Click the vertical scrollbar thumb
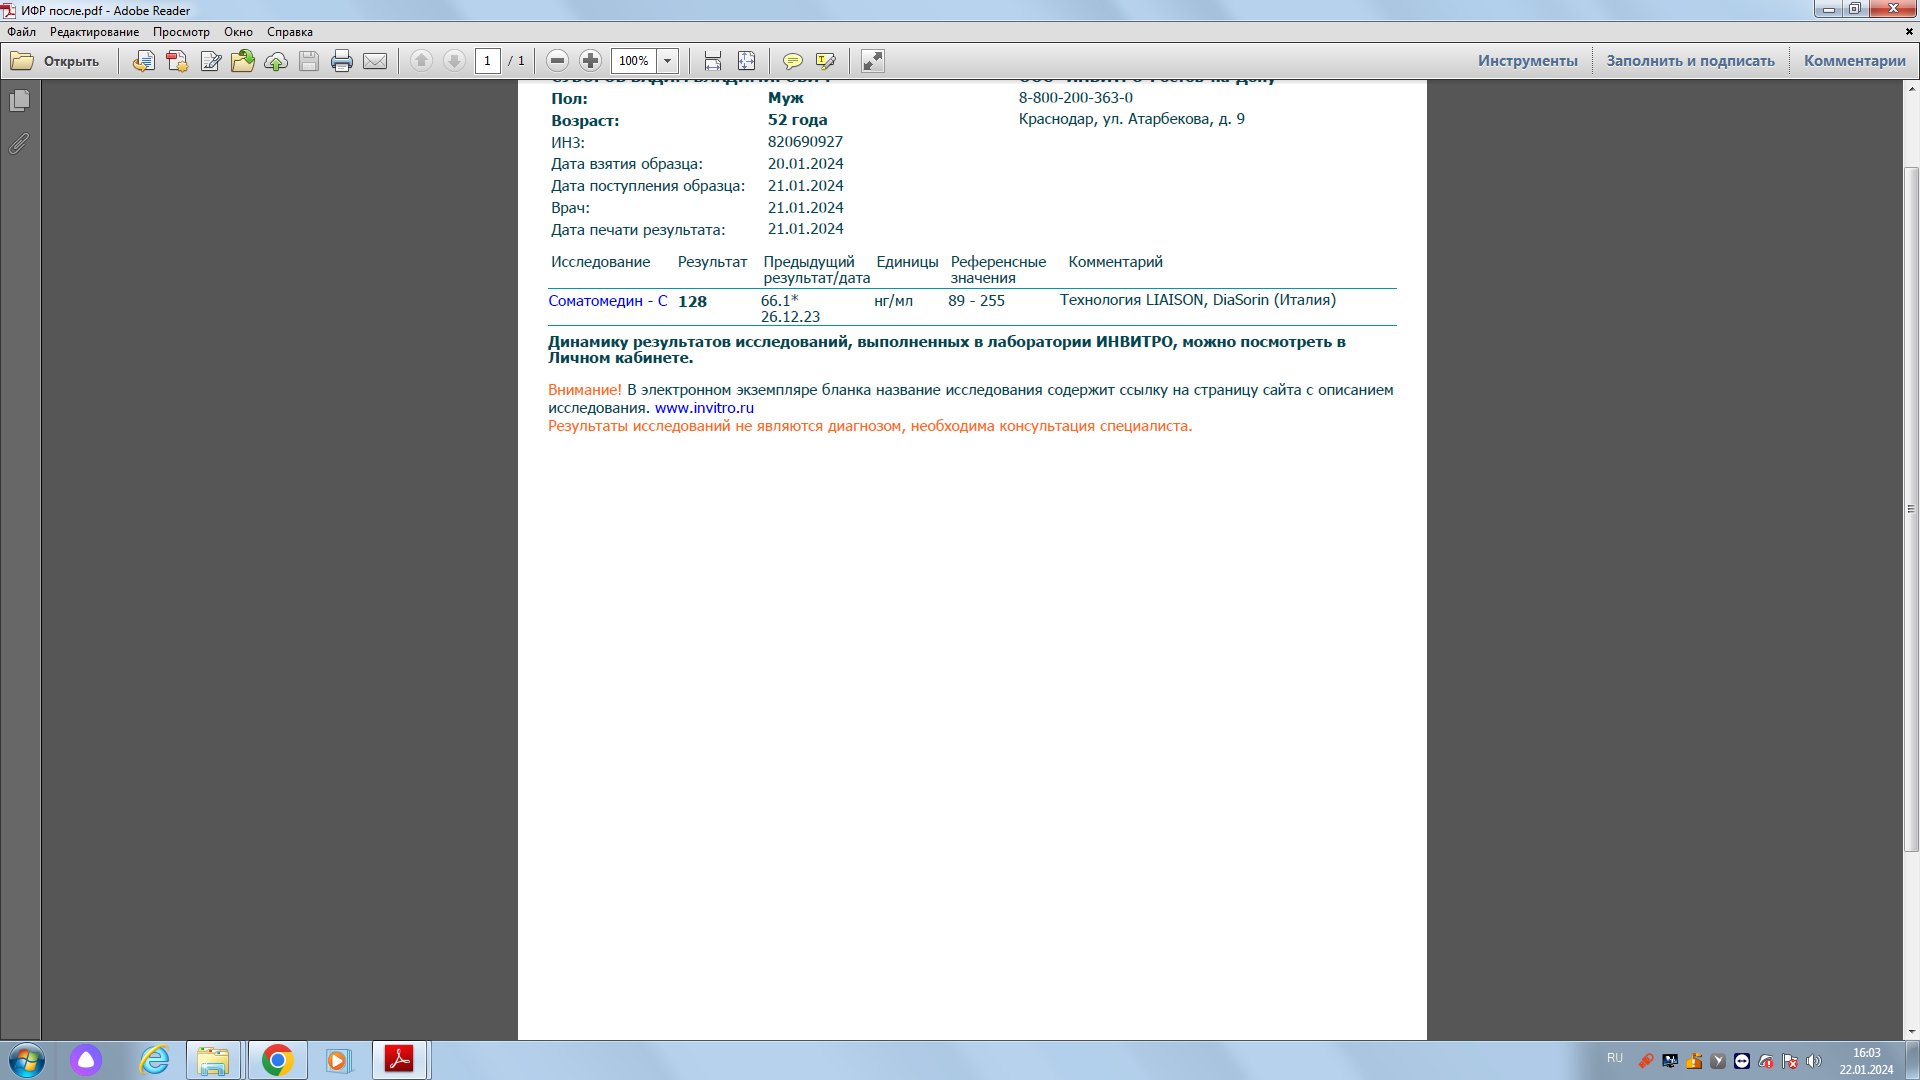 tap(1911, 508)
